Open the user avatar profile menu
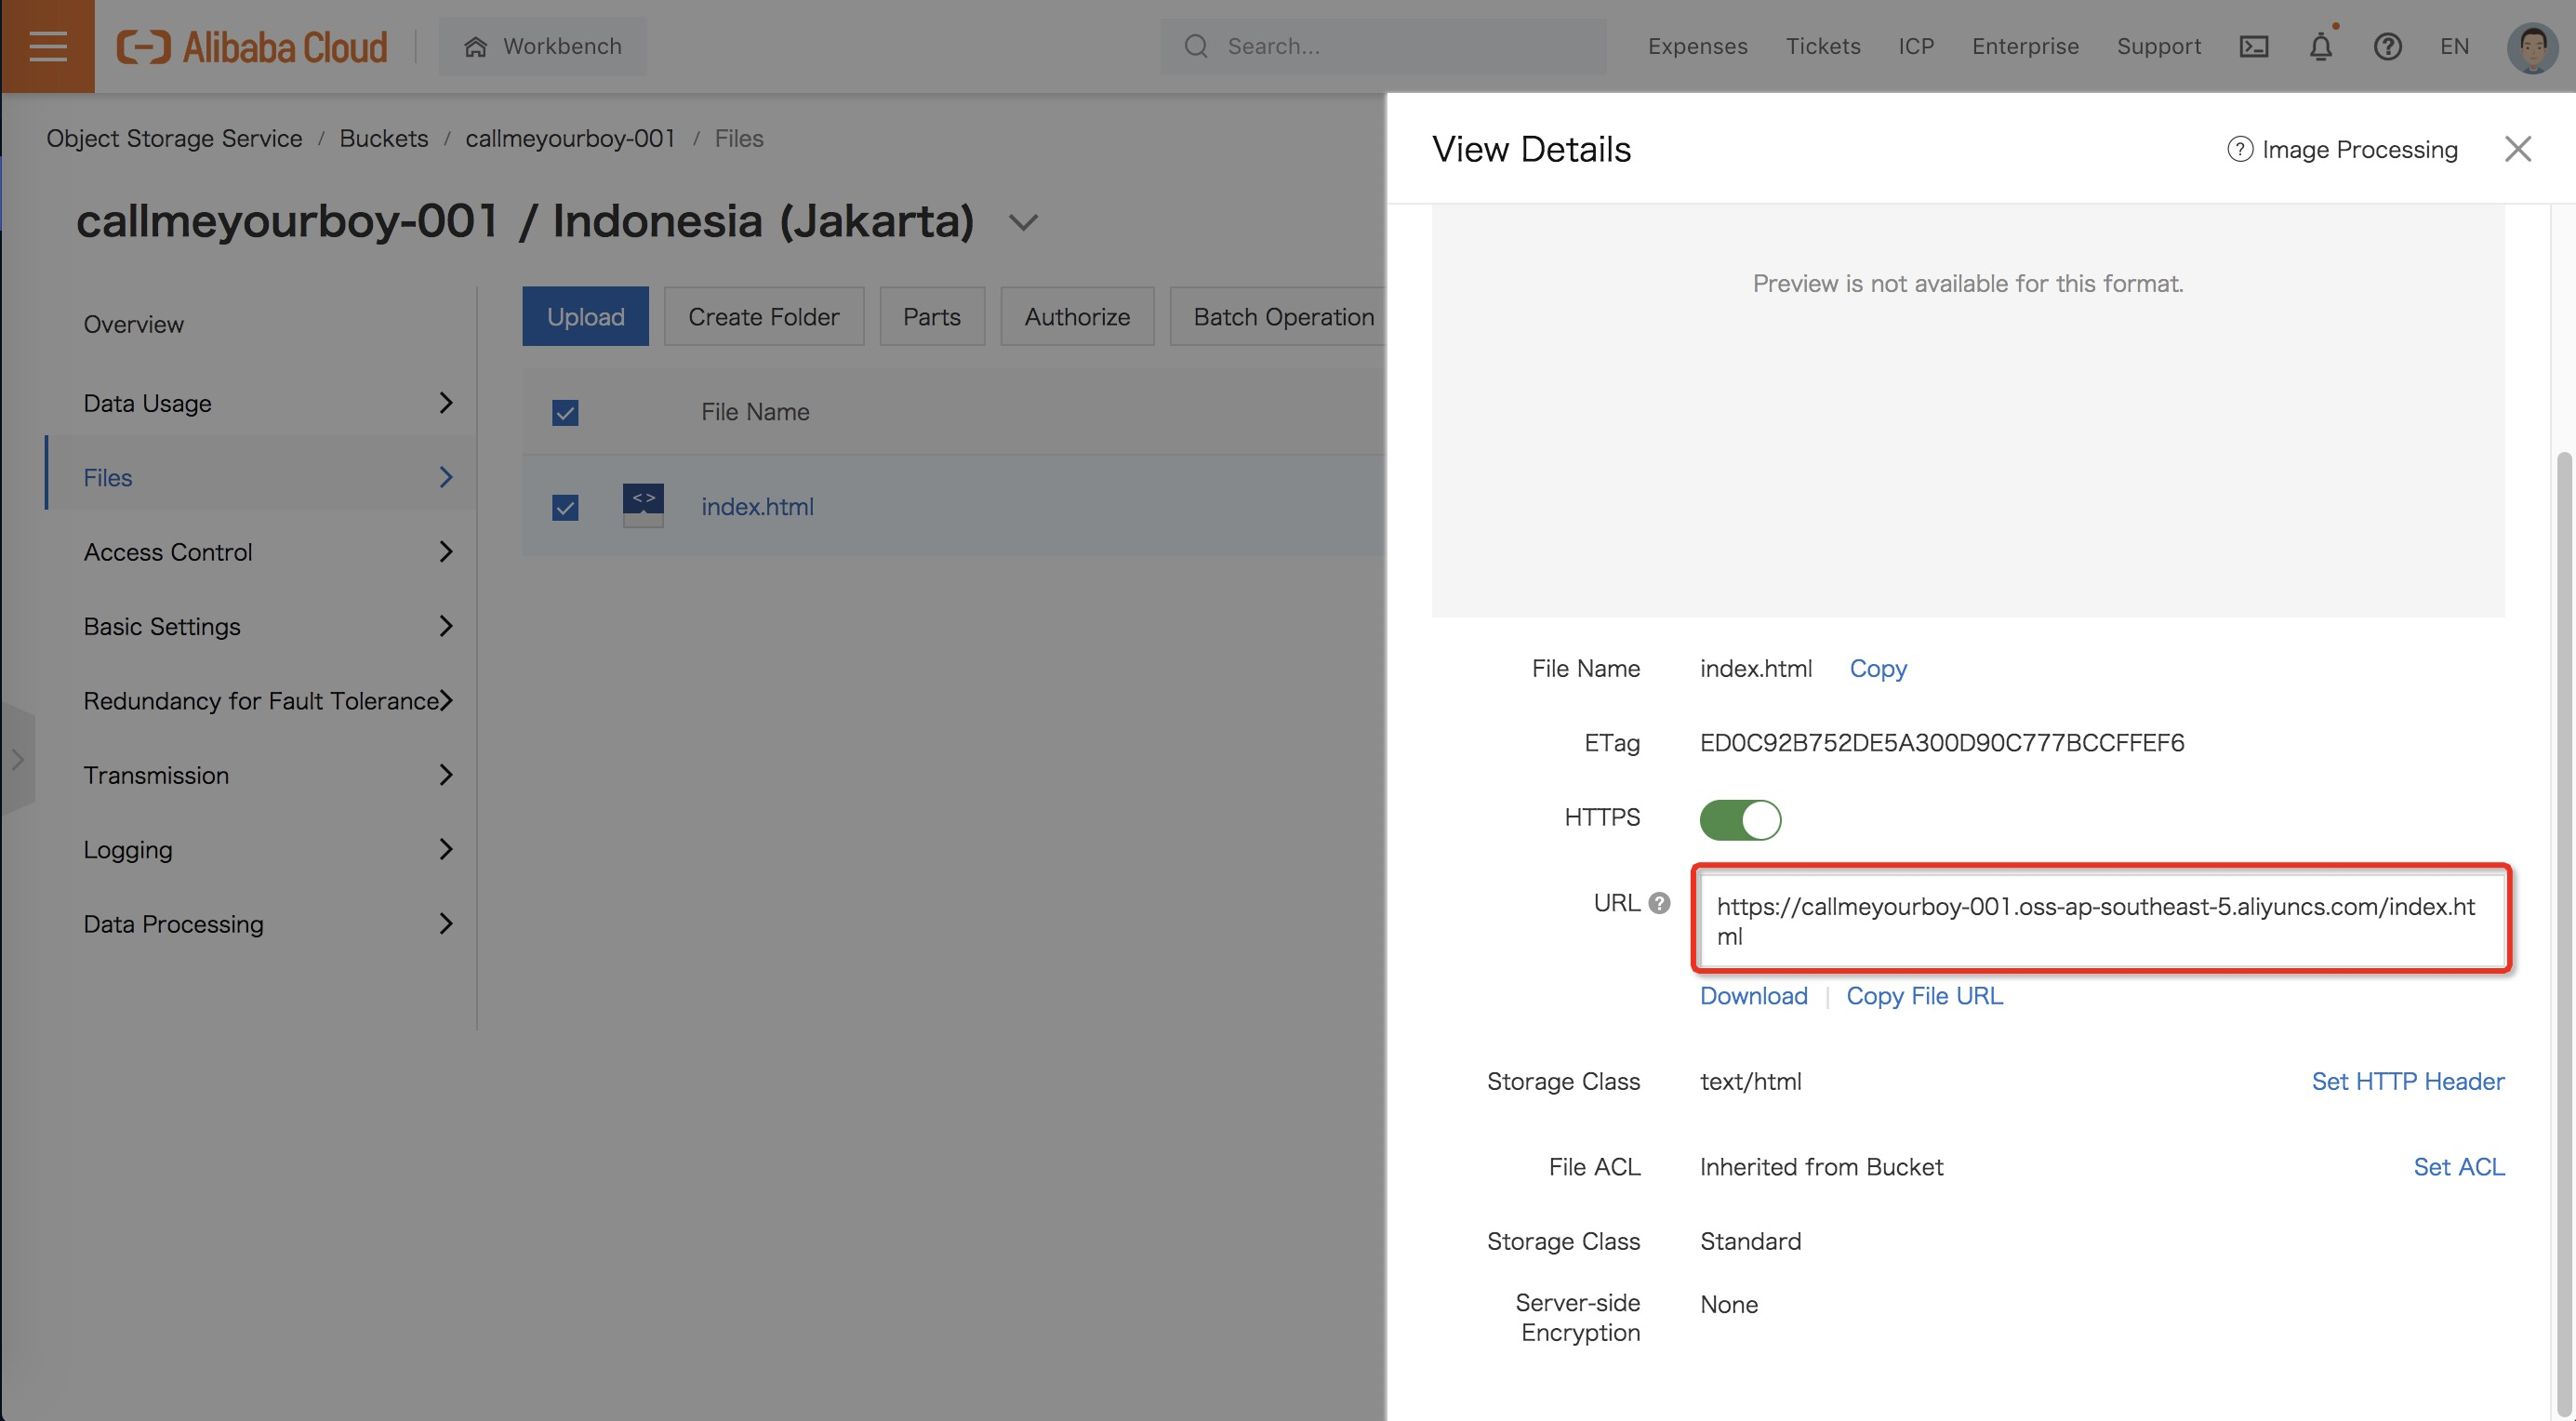This screenshot has height=1421, width=2576. tap(2531, 47)
